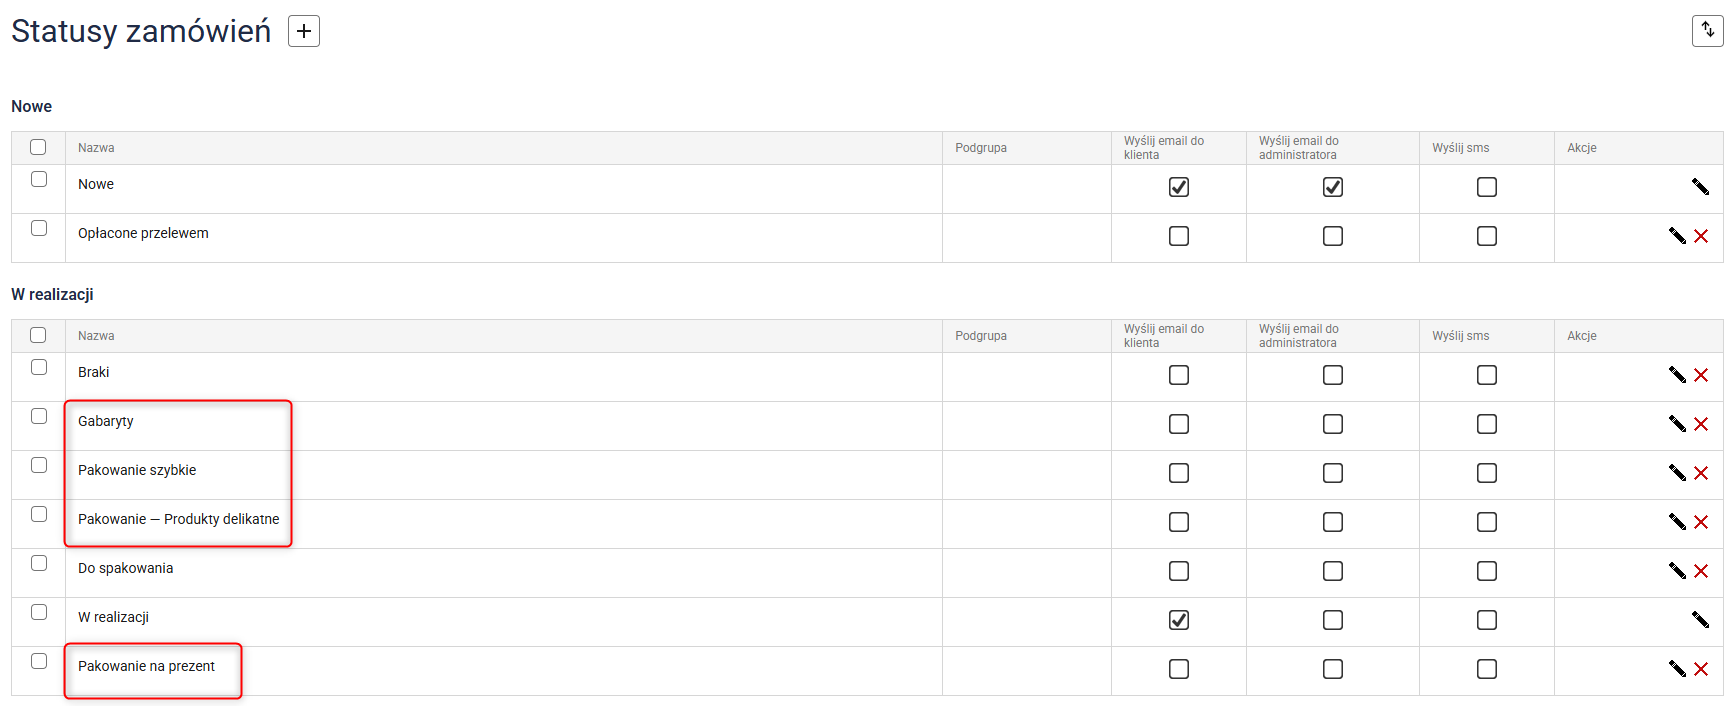The height and width of the screenshot is (706, 1735).
Task: Delete the Pakowanie na prezent status
Action: (x=1701, y=669)
